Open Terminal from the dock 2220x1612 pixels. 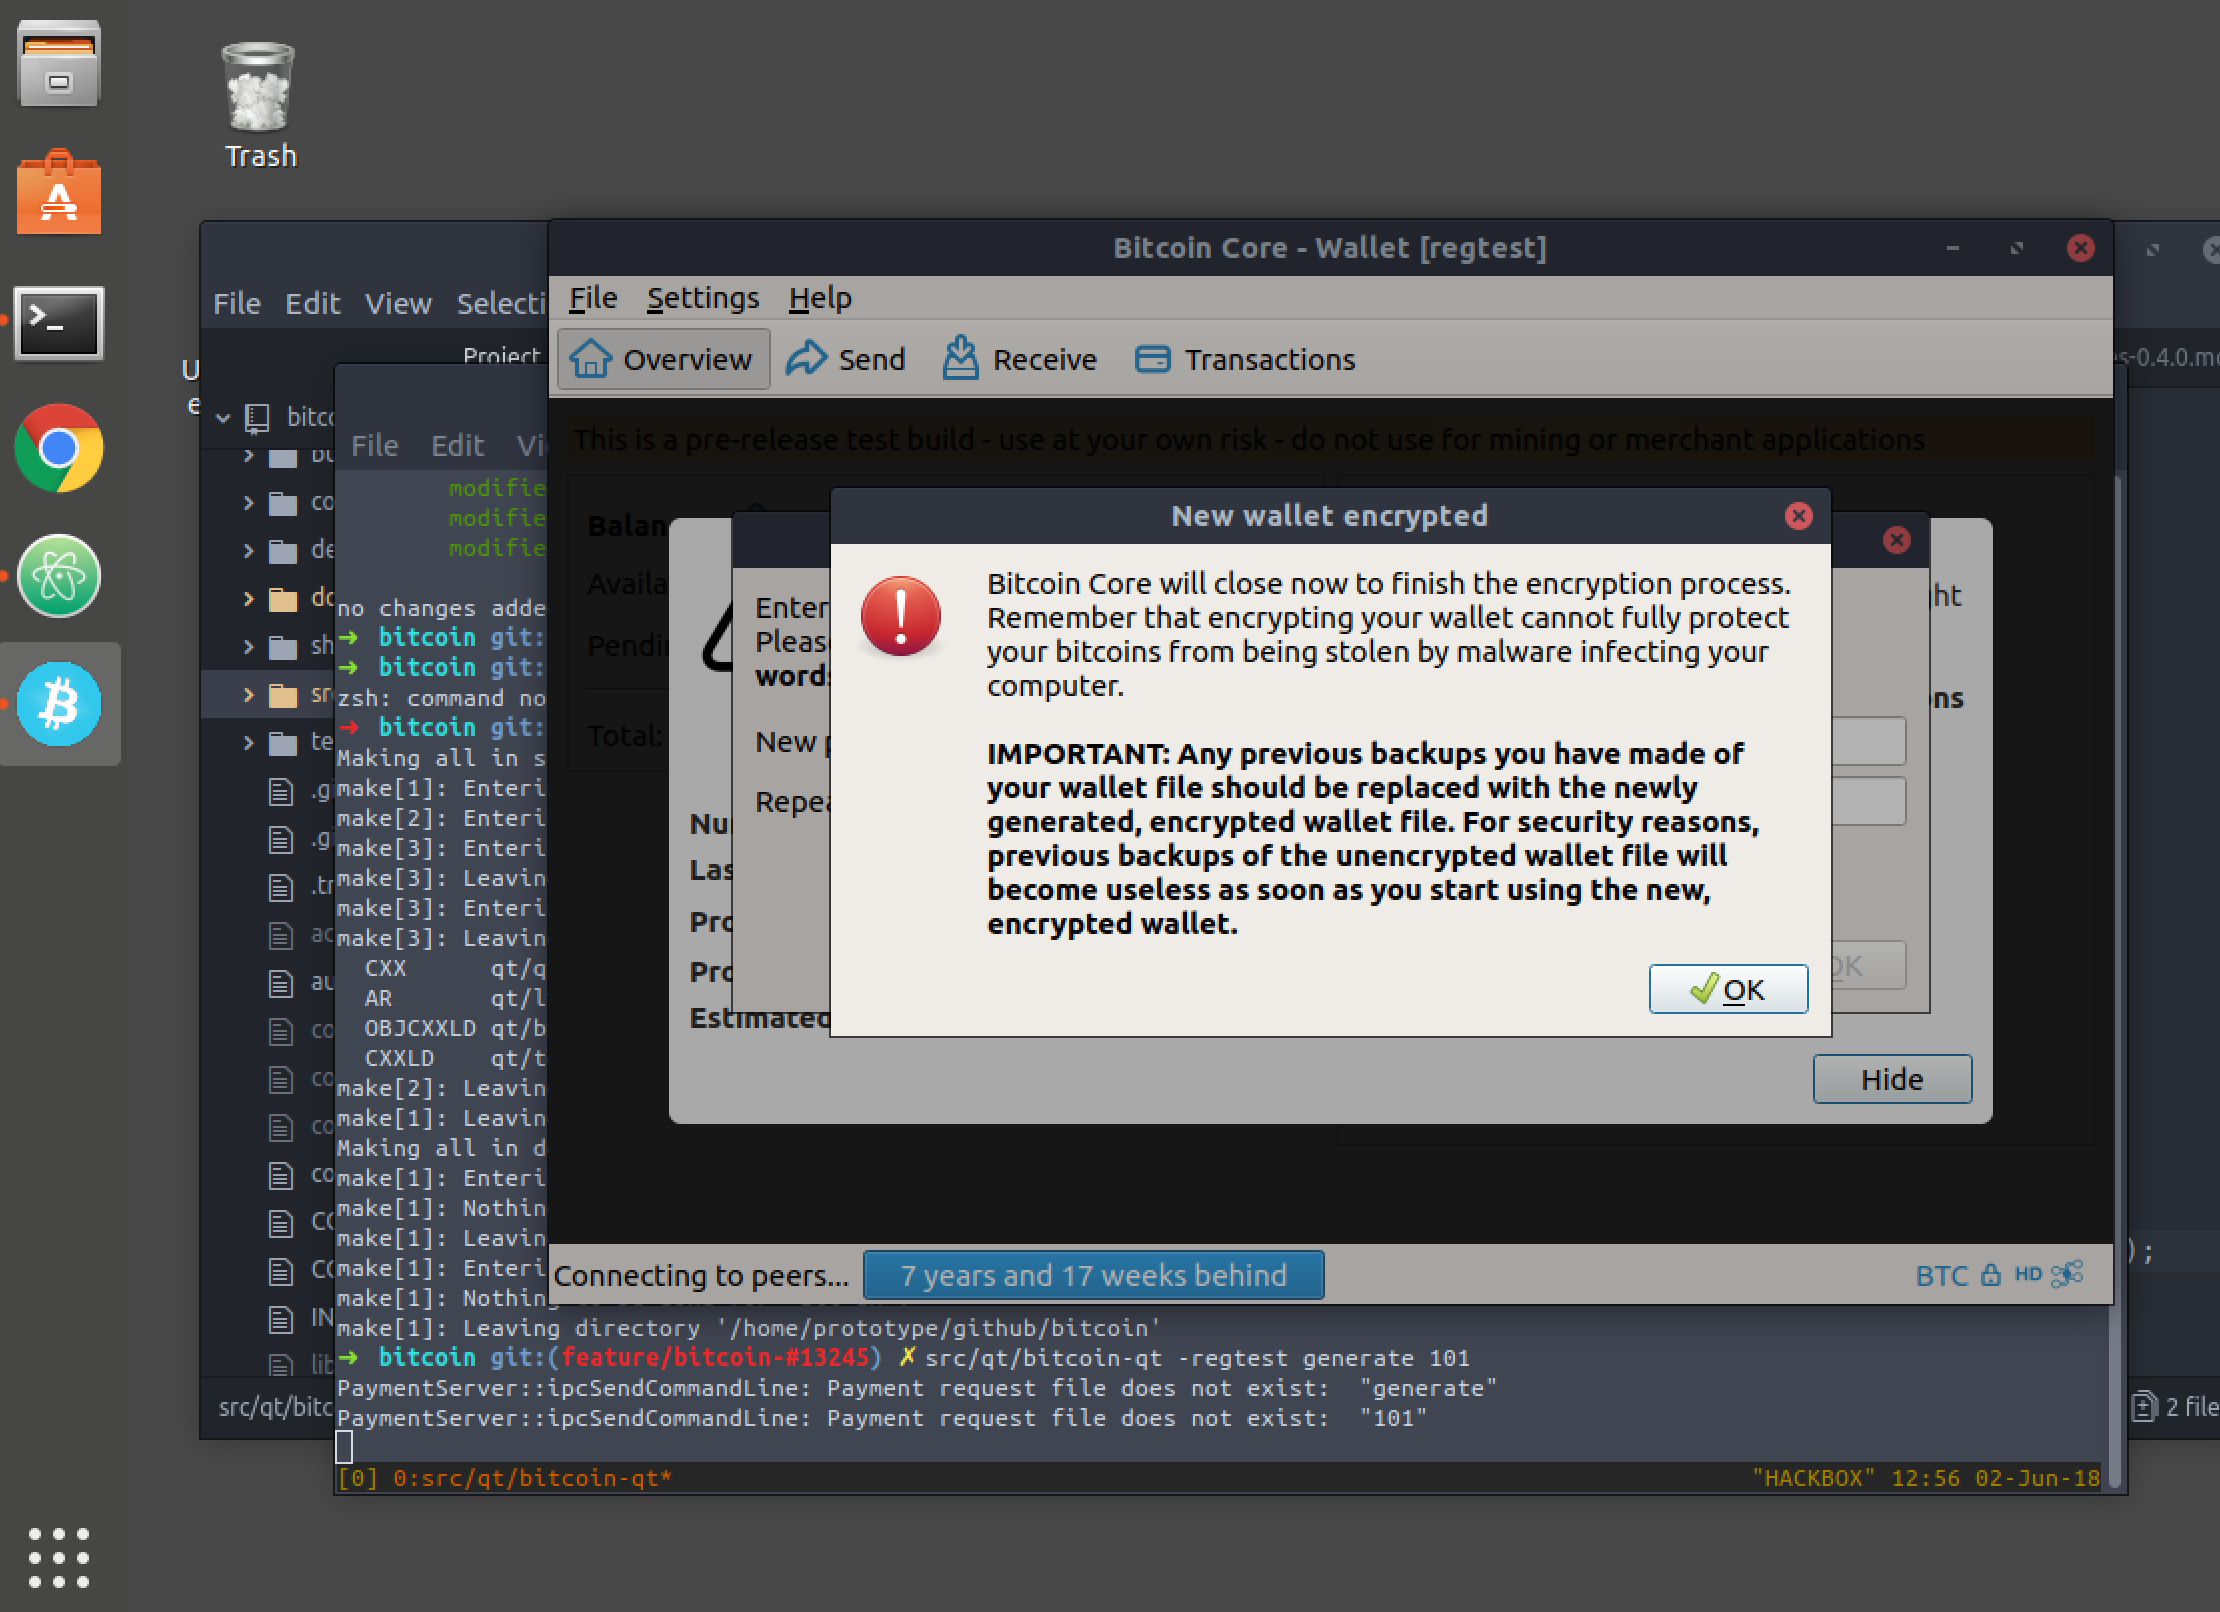pos(59,322)
